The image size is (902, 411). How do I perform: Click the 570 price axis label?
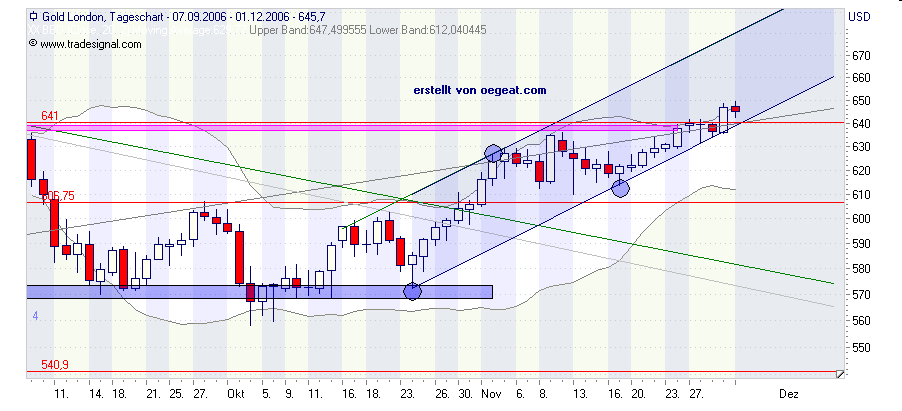[862, 295]
